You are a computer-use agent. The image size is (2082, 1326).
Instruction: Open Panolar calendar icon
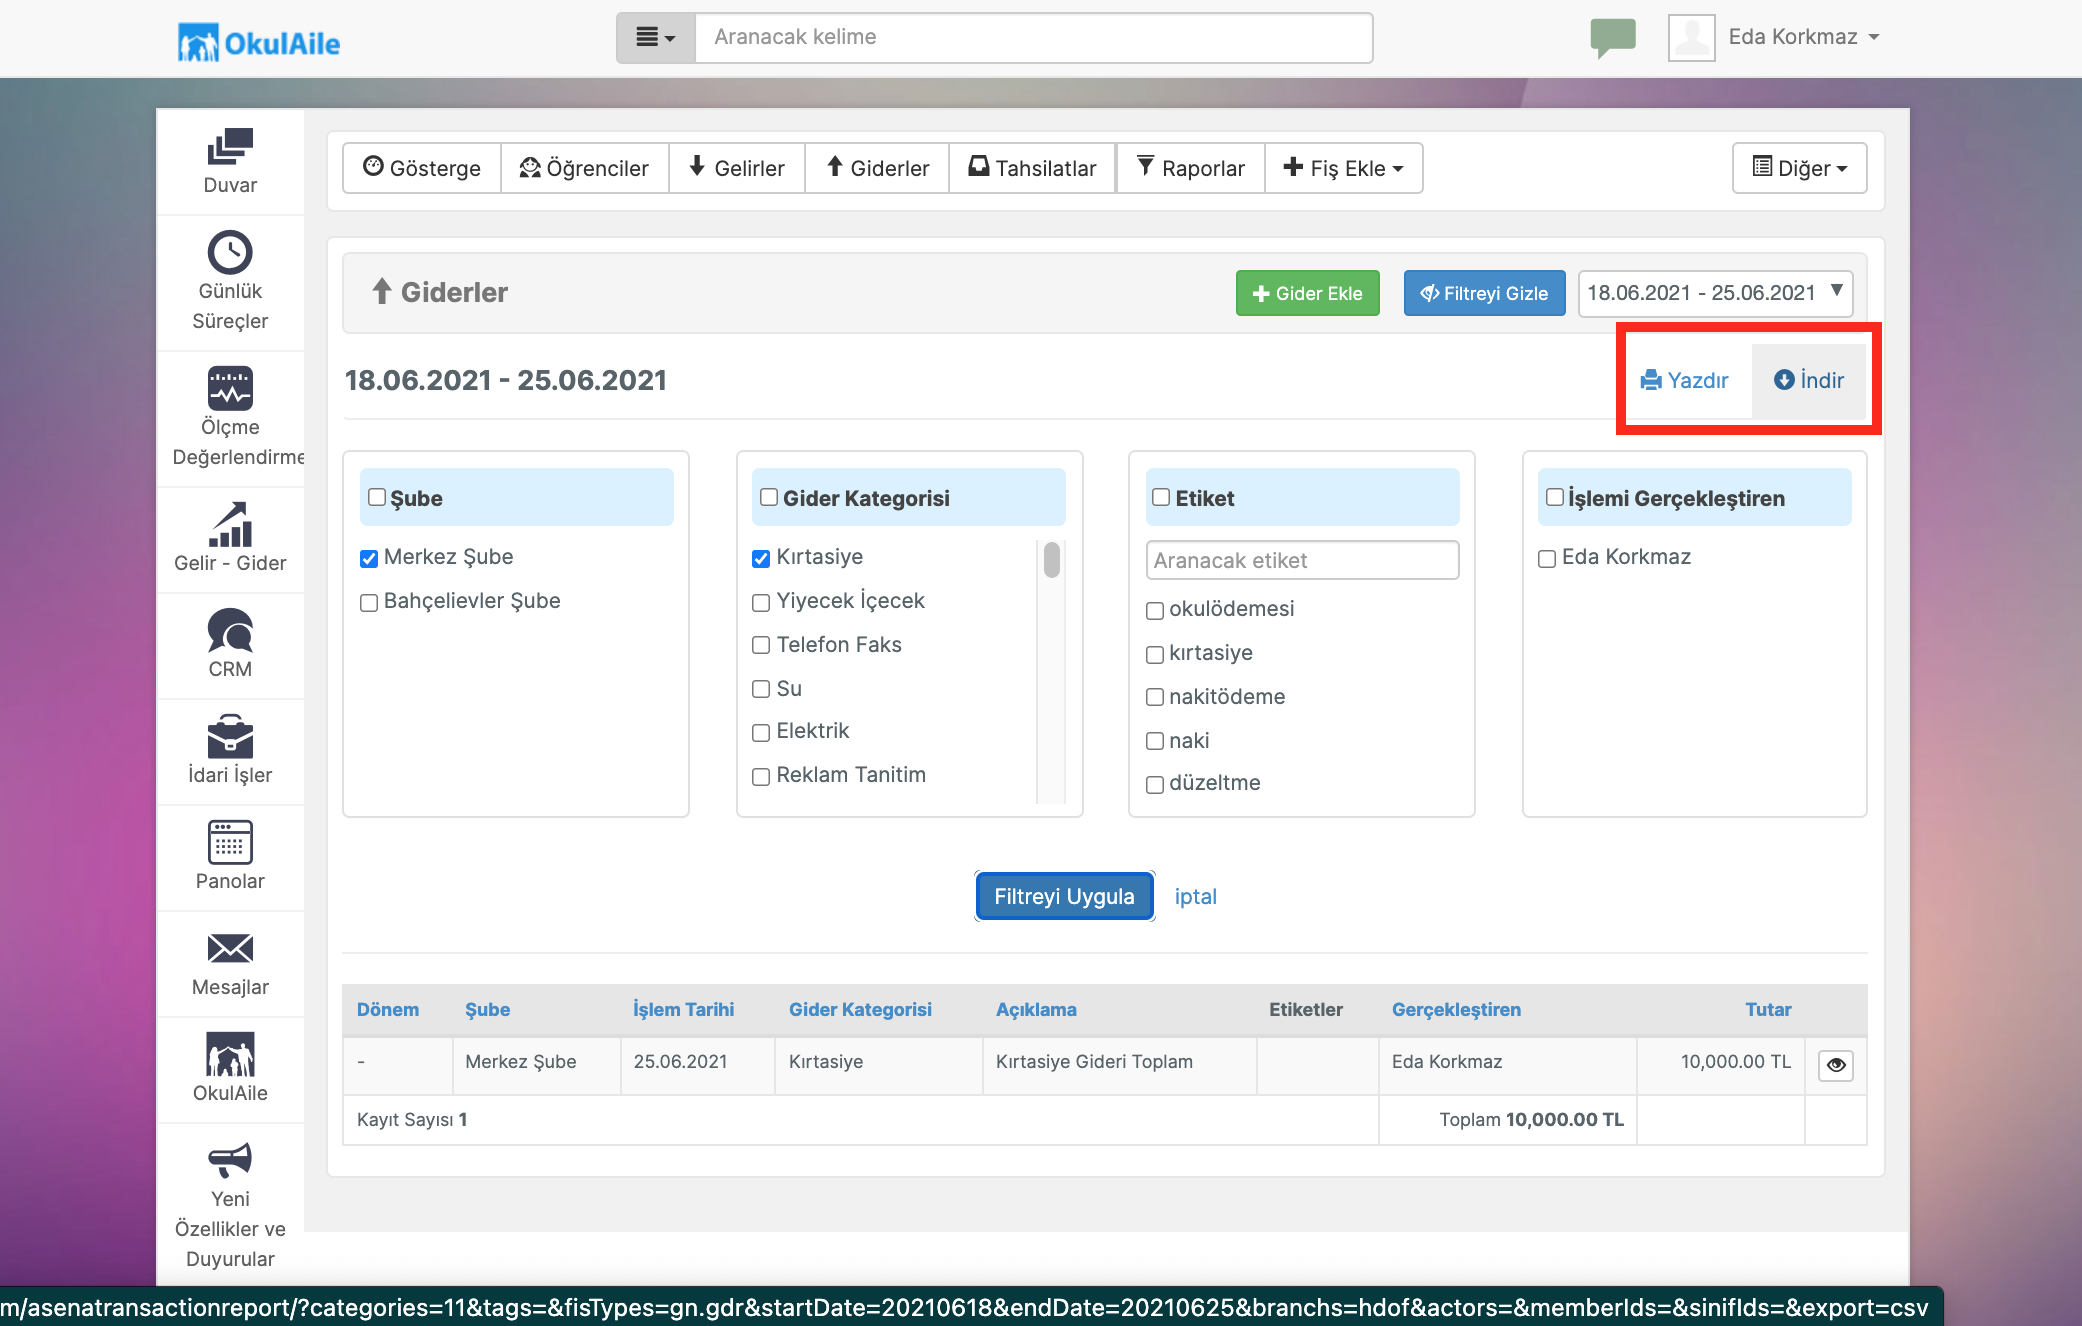(x=230, y=842)
